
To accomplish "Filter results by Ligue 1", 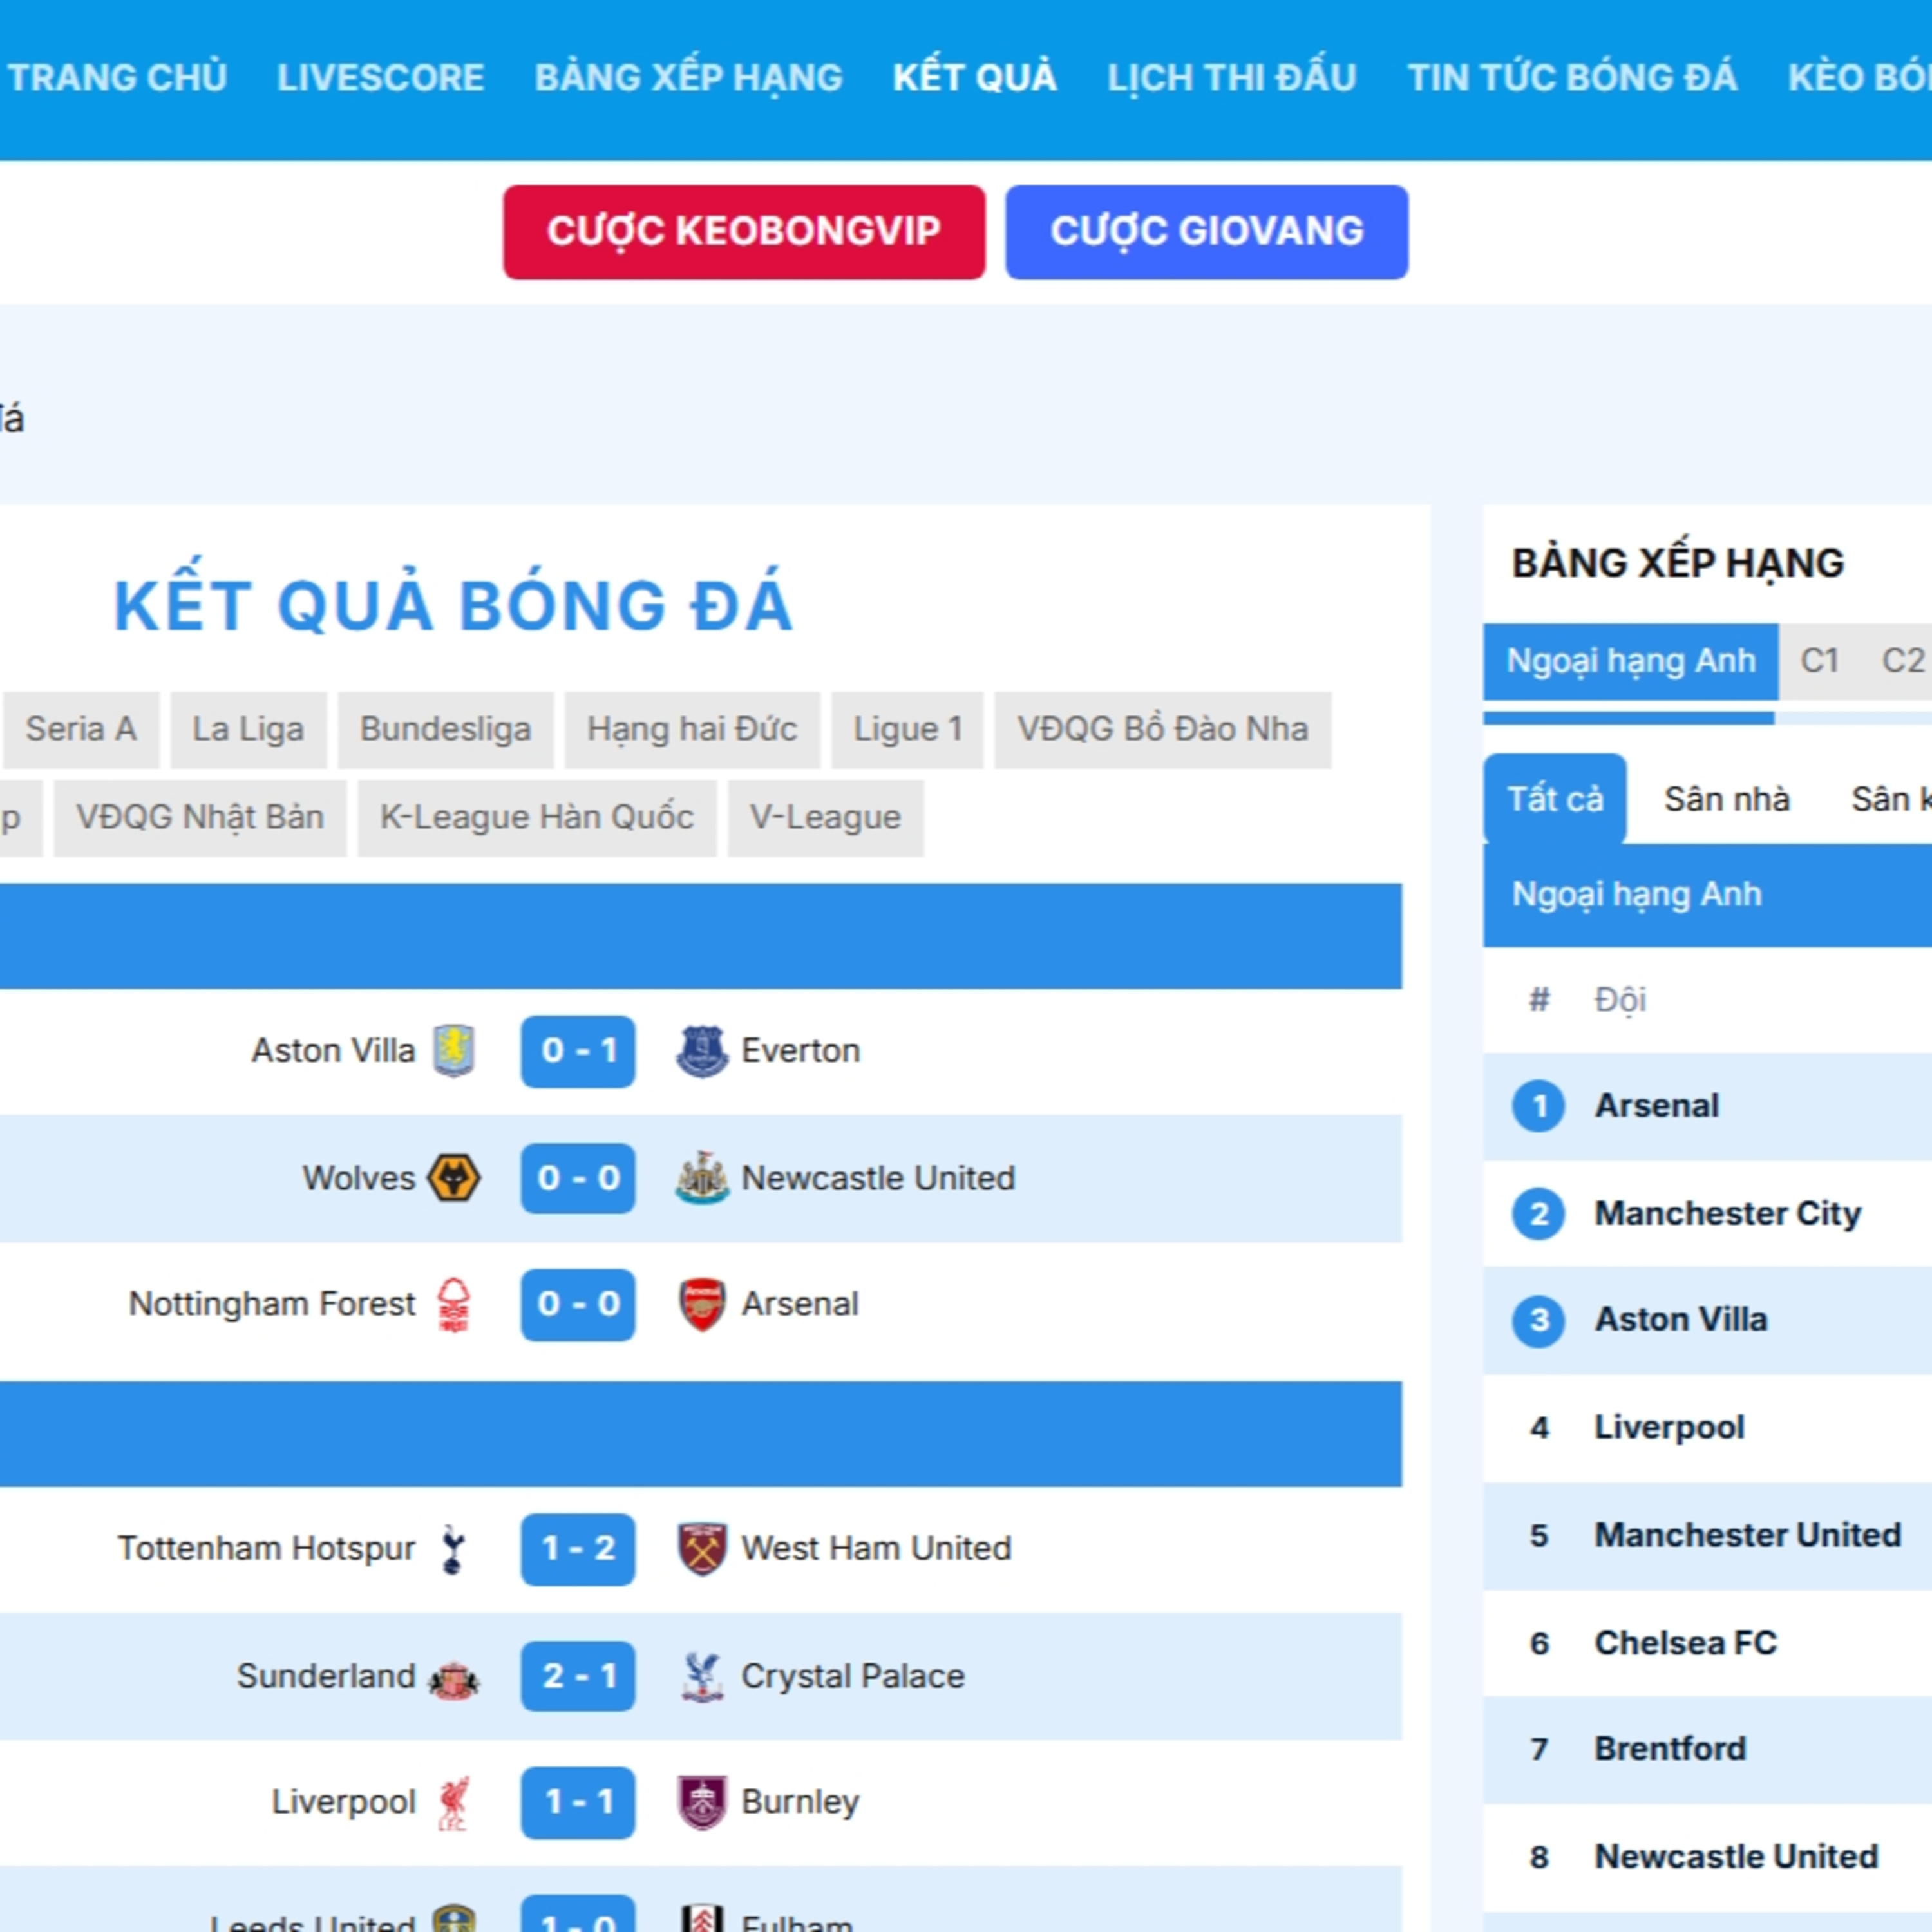I will (907, 730).
